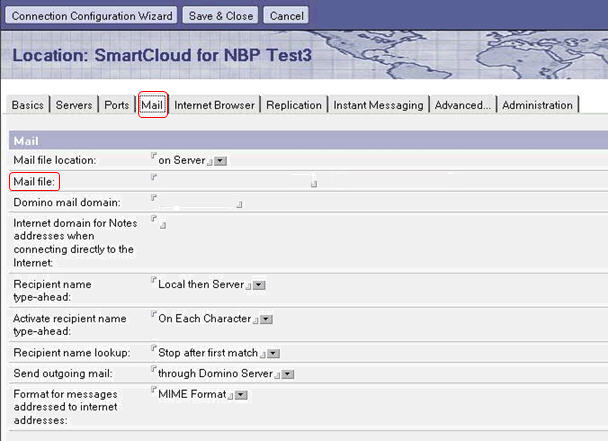Click the Location title heading

pos(162,55)
